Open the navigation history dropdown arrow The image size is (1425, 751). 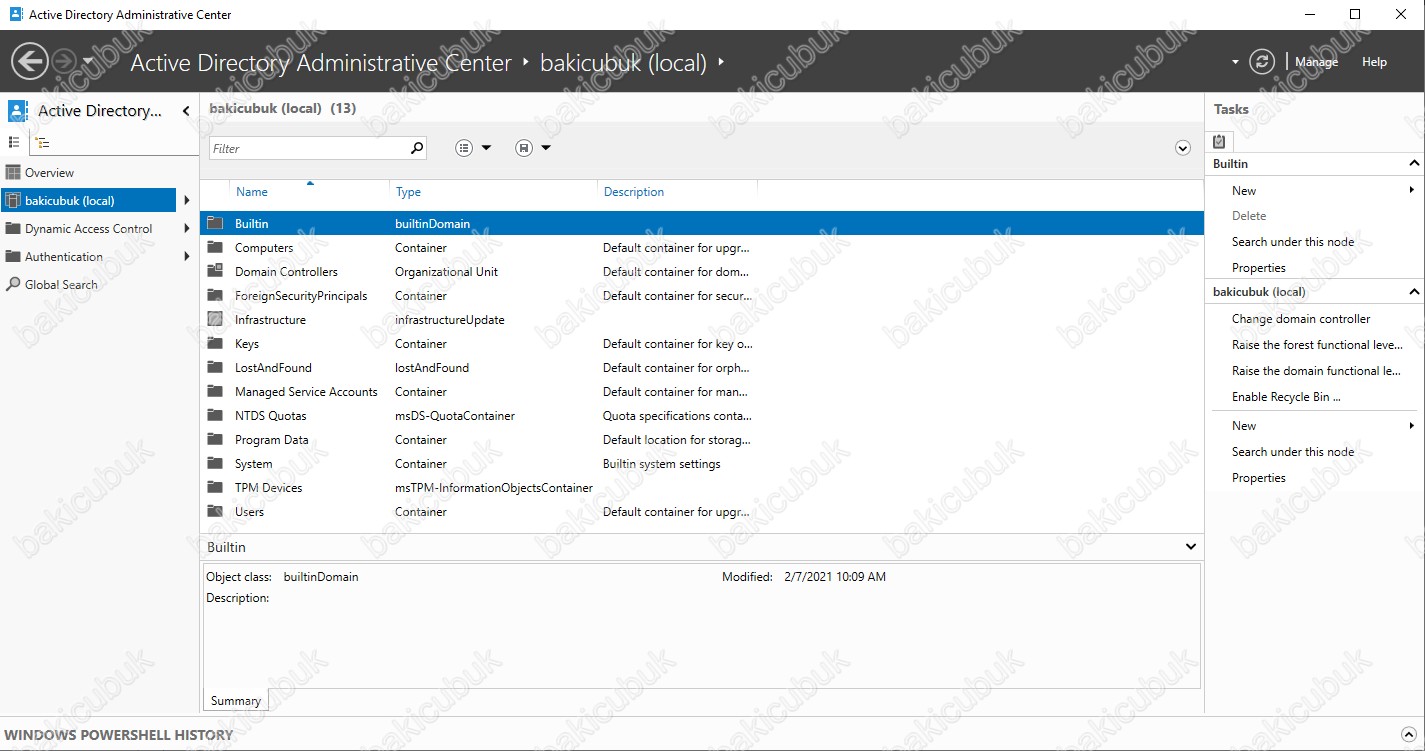coord(88,62)
